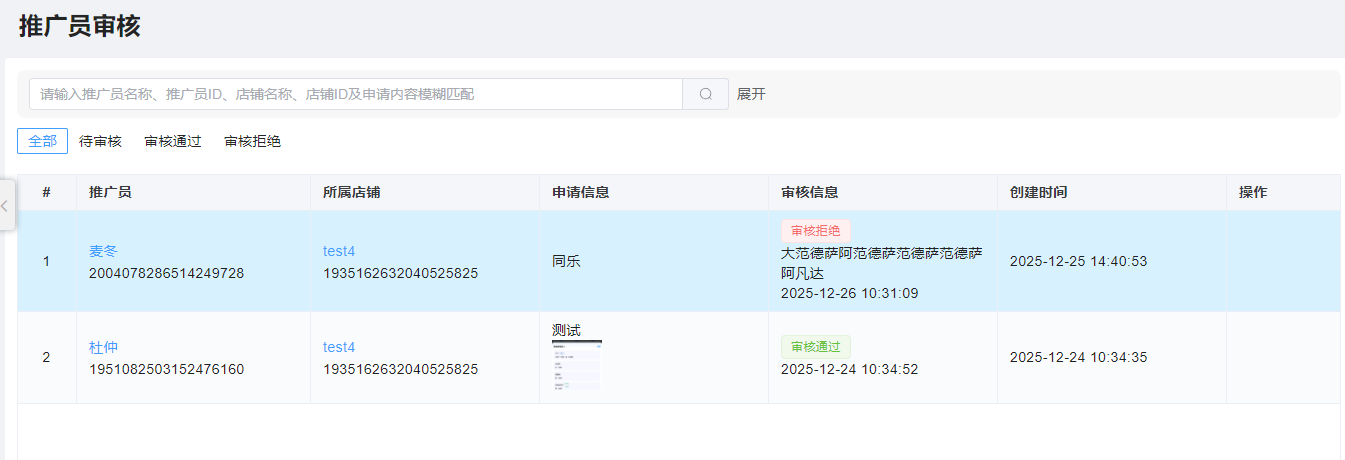Image resolution: width=1345 pixels, height=460 pixels.
Task: Switch to the 审核通过 filter tab
Action: [173, 141]
